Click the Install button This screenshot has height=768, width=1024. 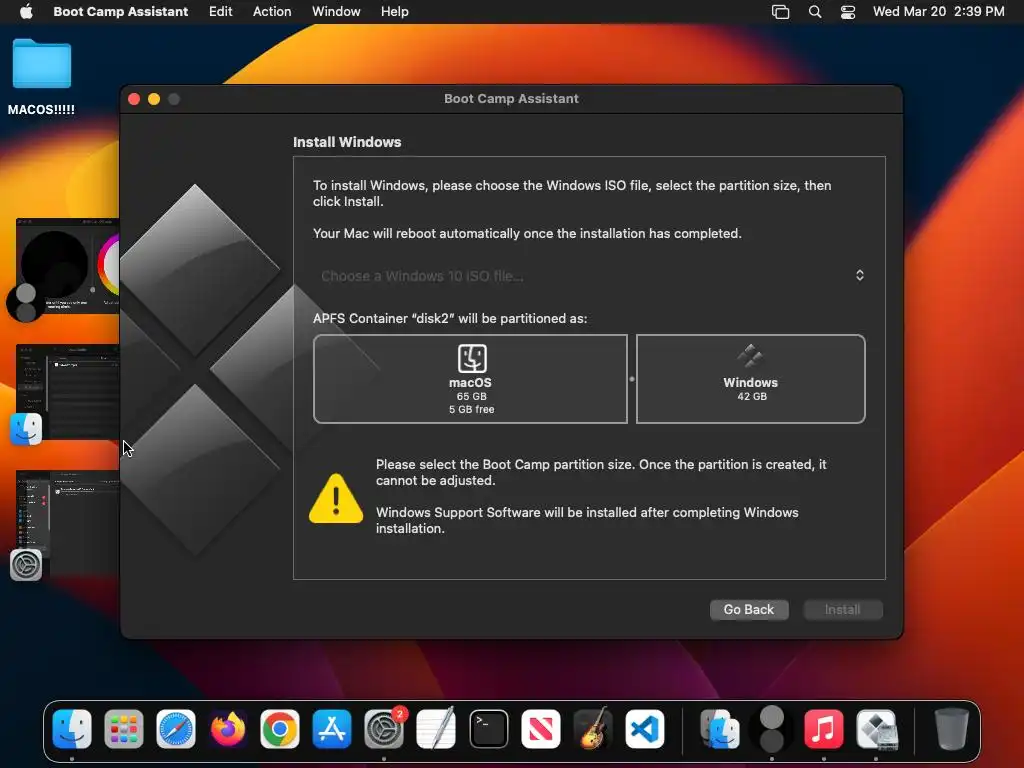842,609
